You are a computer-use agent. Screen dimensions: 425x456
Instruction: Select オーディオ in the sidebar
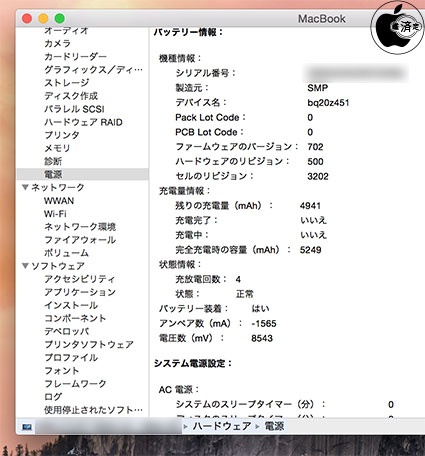pyautogui.click(x=66, y=30)
